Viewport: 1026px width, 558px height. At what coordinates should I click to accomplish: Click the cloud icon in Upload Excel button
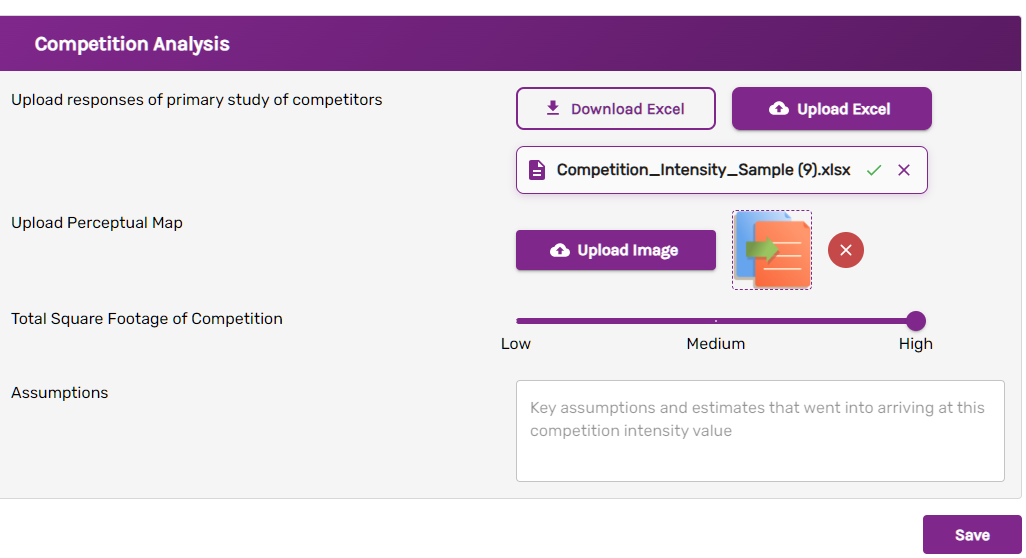(x=779, y=109)
